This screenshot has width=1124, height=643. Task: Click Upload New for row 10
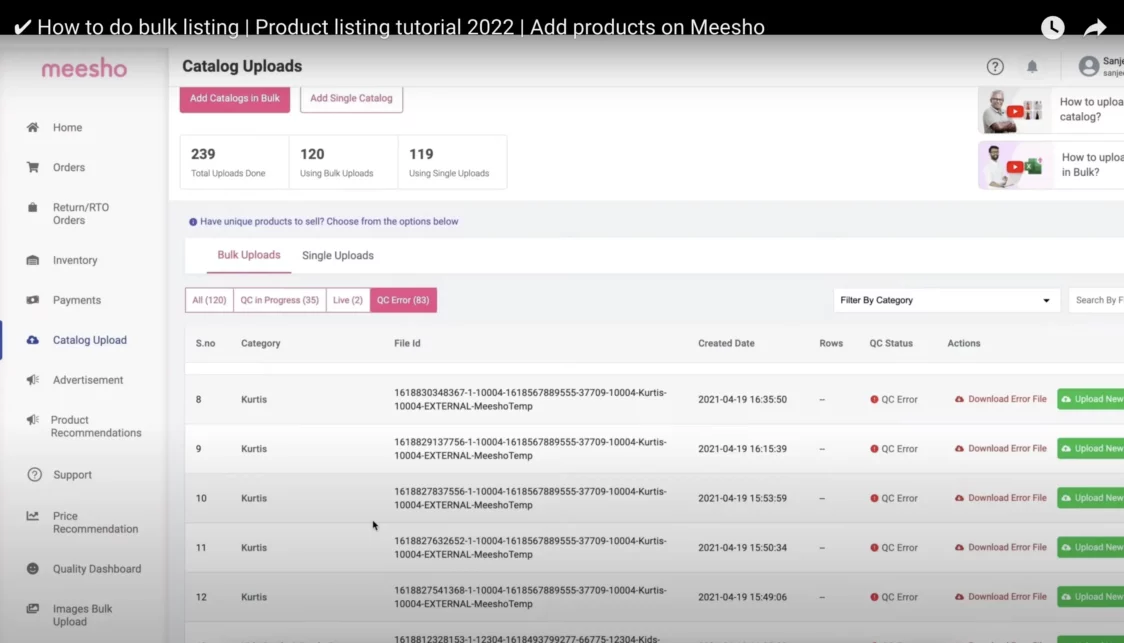pos(1090,498)
